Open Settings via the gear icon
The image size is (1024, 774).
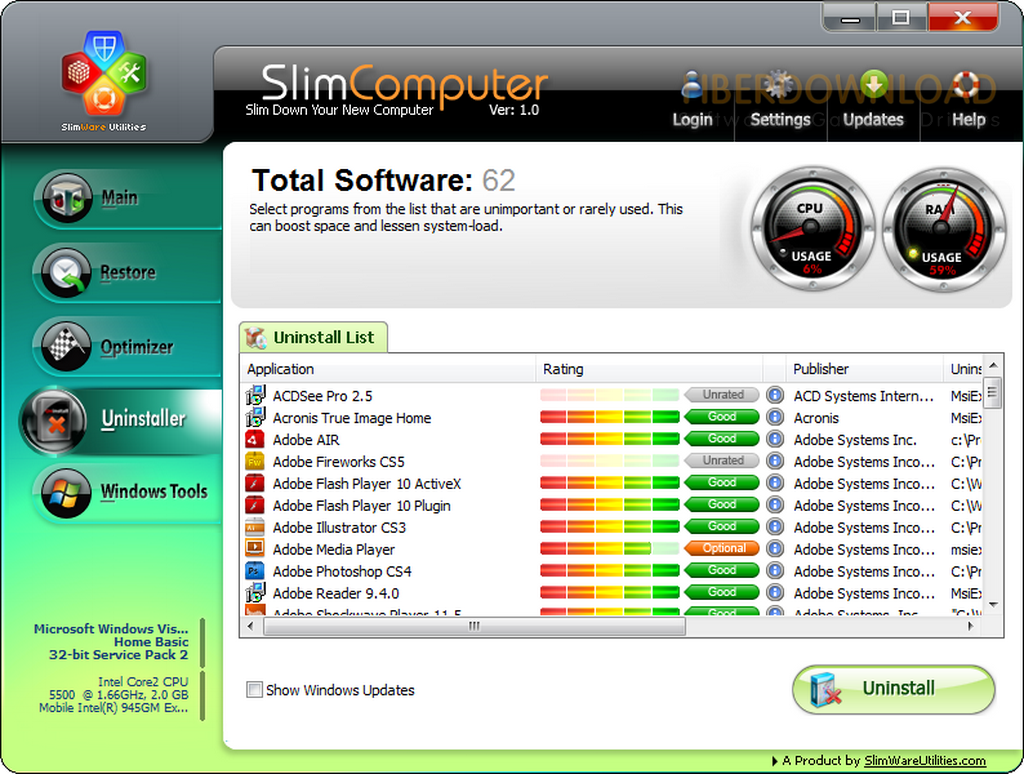tap(778, 86)
